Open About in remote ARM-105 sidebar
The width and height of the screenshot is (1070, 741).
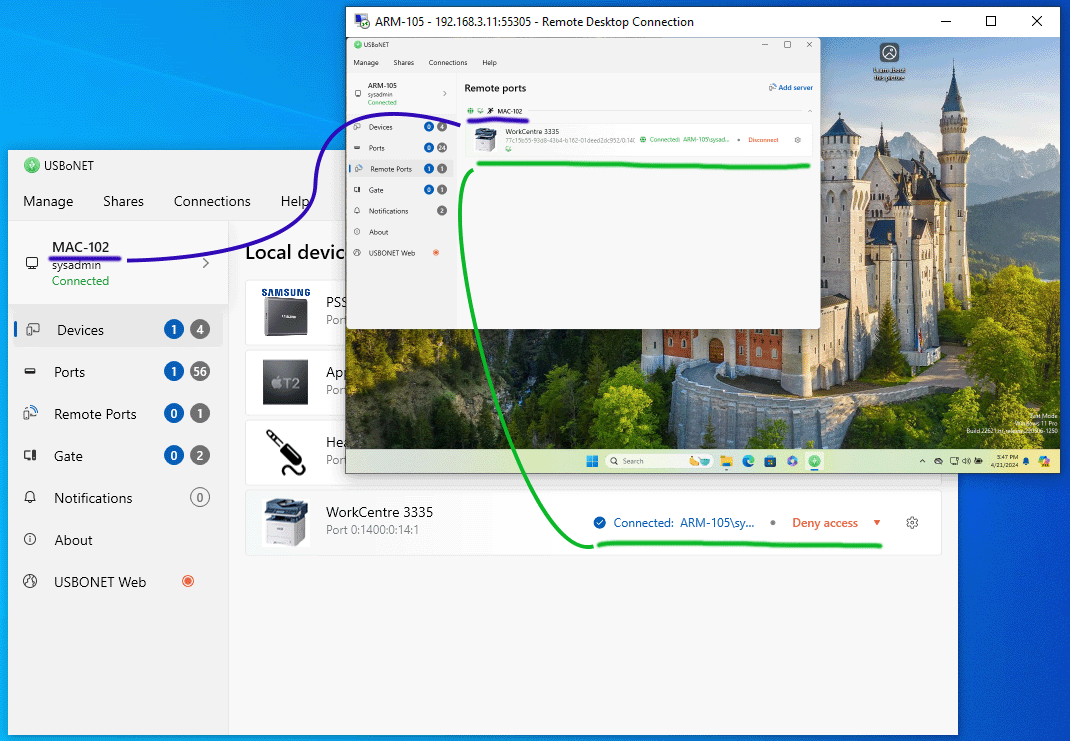click(401, 232)
